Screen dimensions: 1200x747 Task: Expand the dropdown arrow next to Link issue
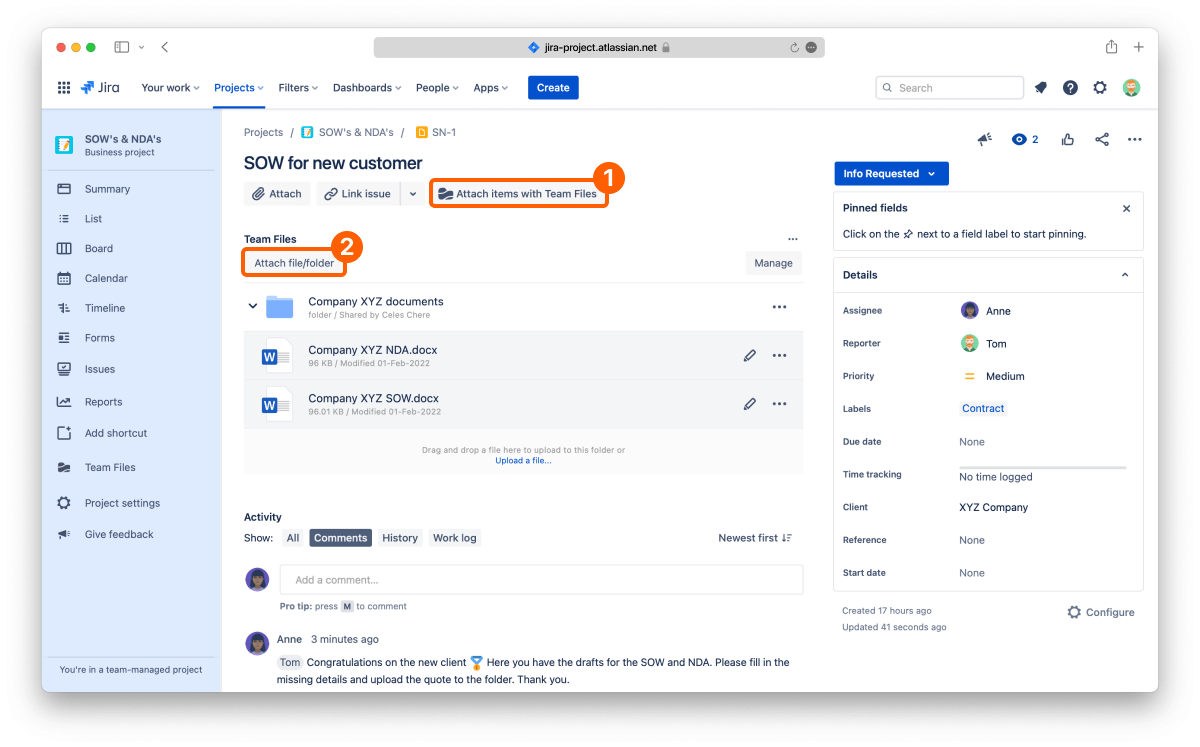(413, 194)
